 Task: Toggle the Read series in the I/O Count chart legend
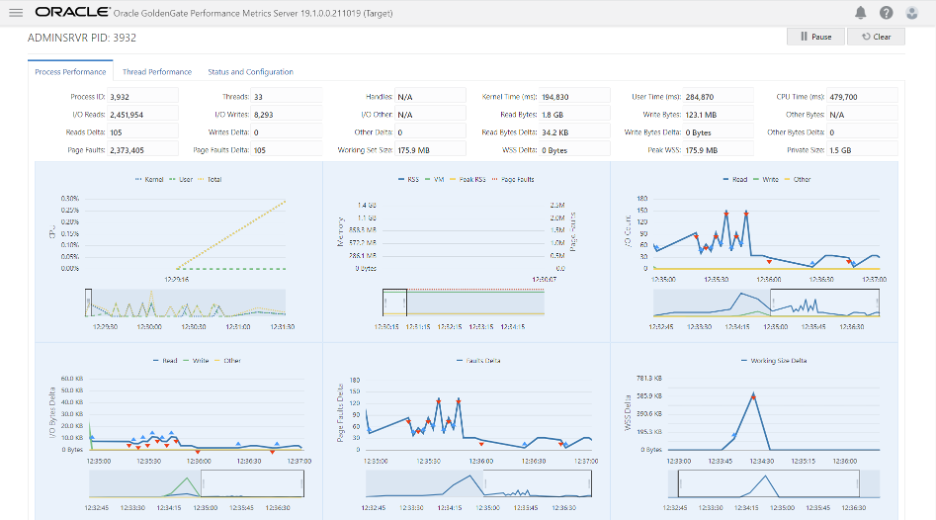click(735, 179)
